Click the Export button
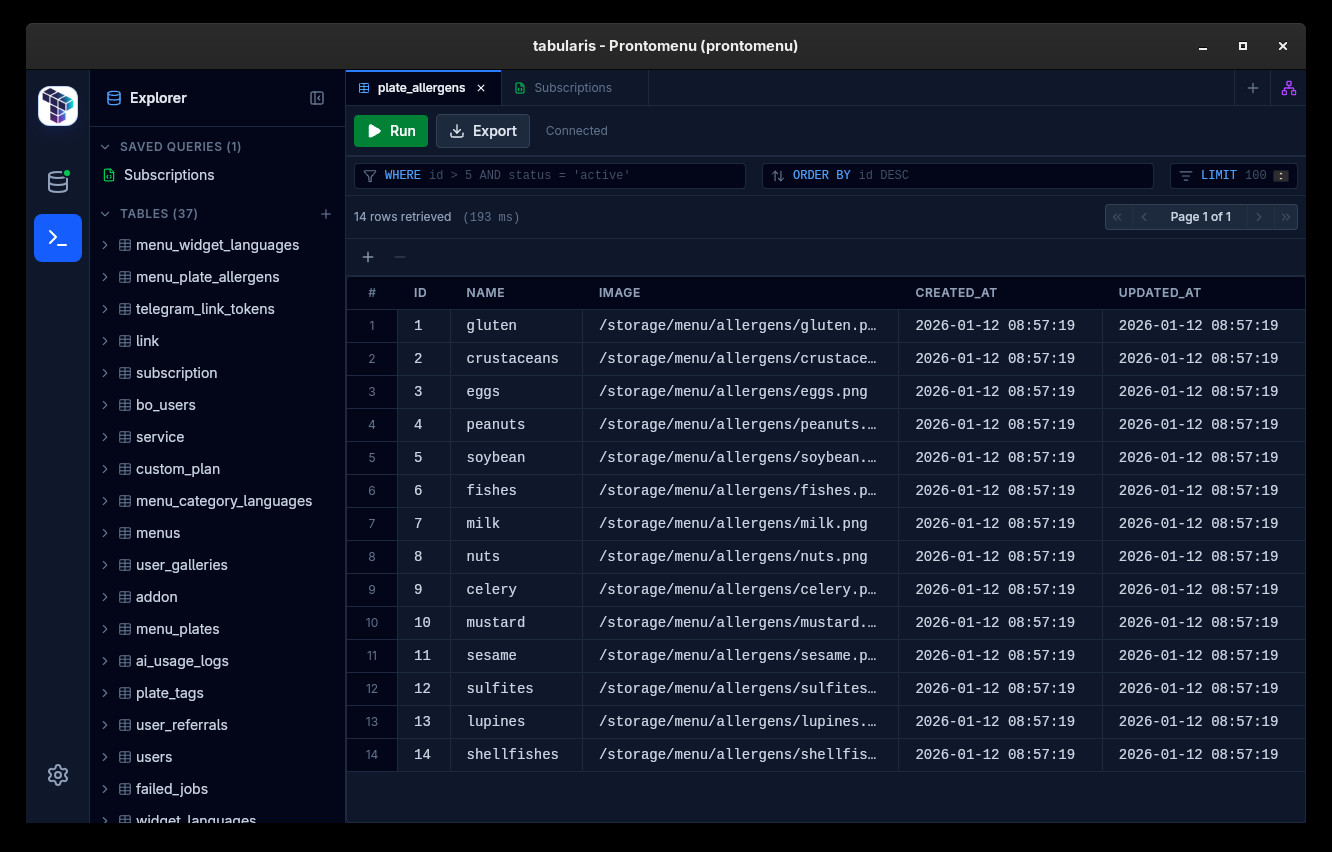 tap(483, 131)
